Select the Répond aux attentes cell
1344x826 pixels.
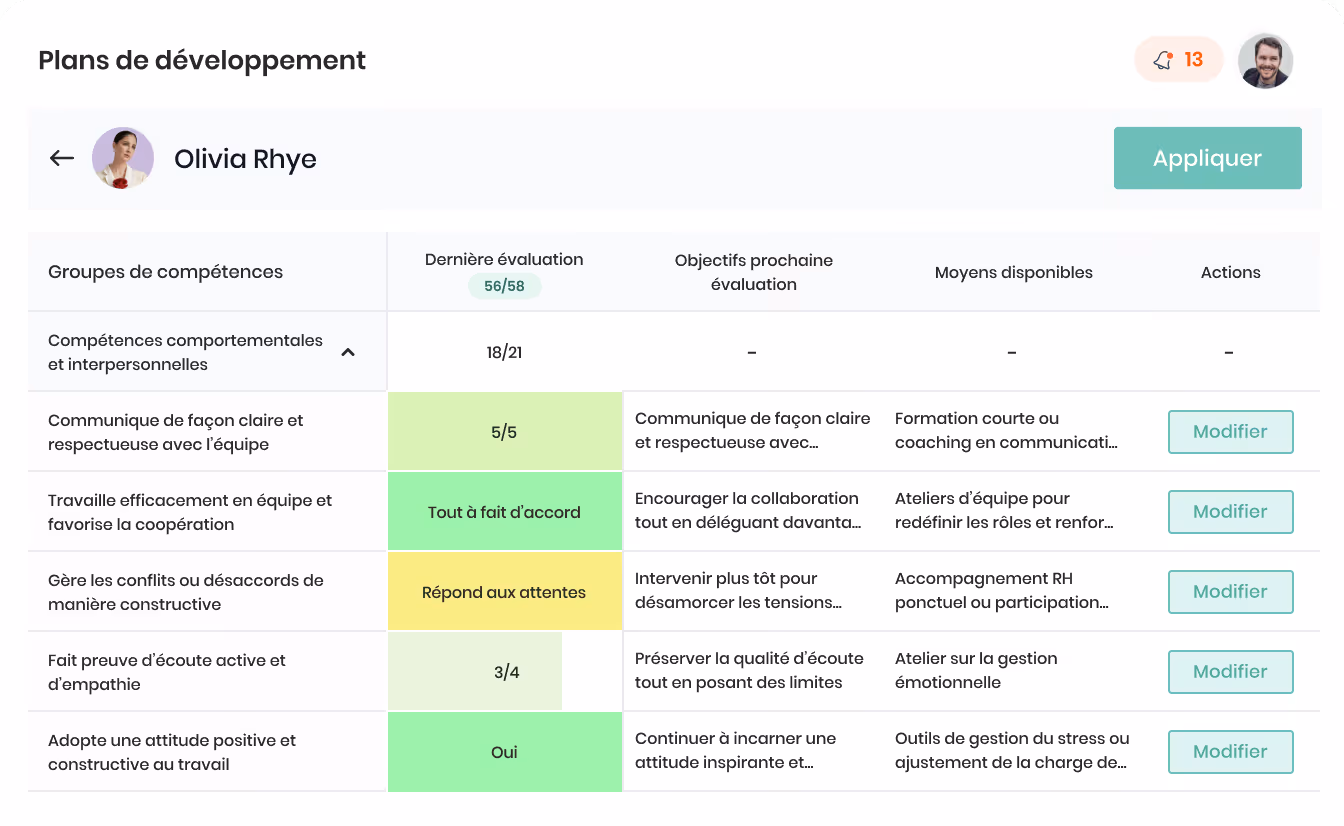[x=504, y=592]
